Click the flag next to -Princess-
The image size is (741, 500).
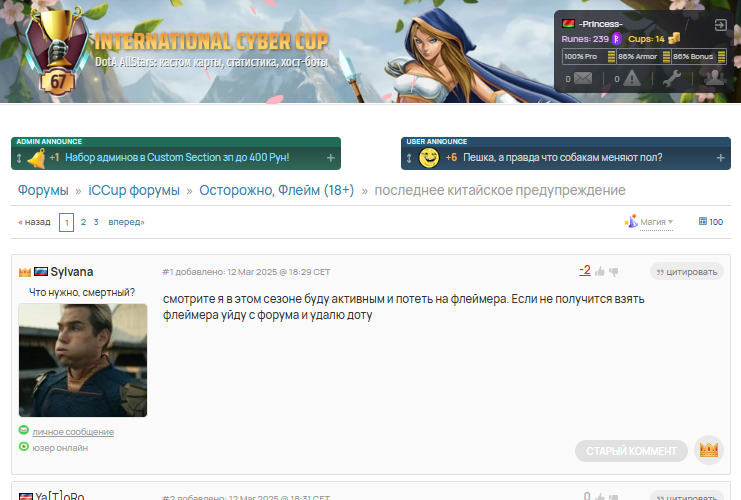coord(569,24)
